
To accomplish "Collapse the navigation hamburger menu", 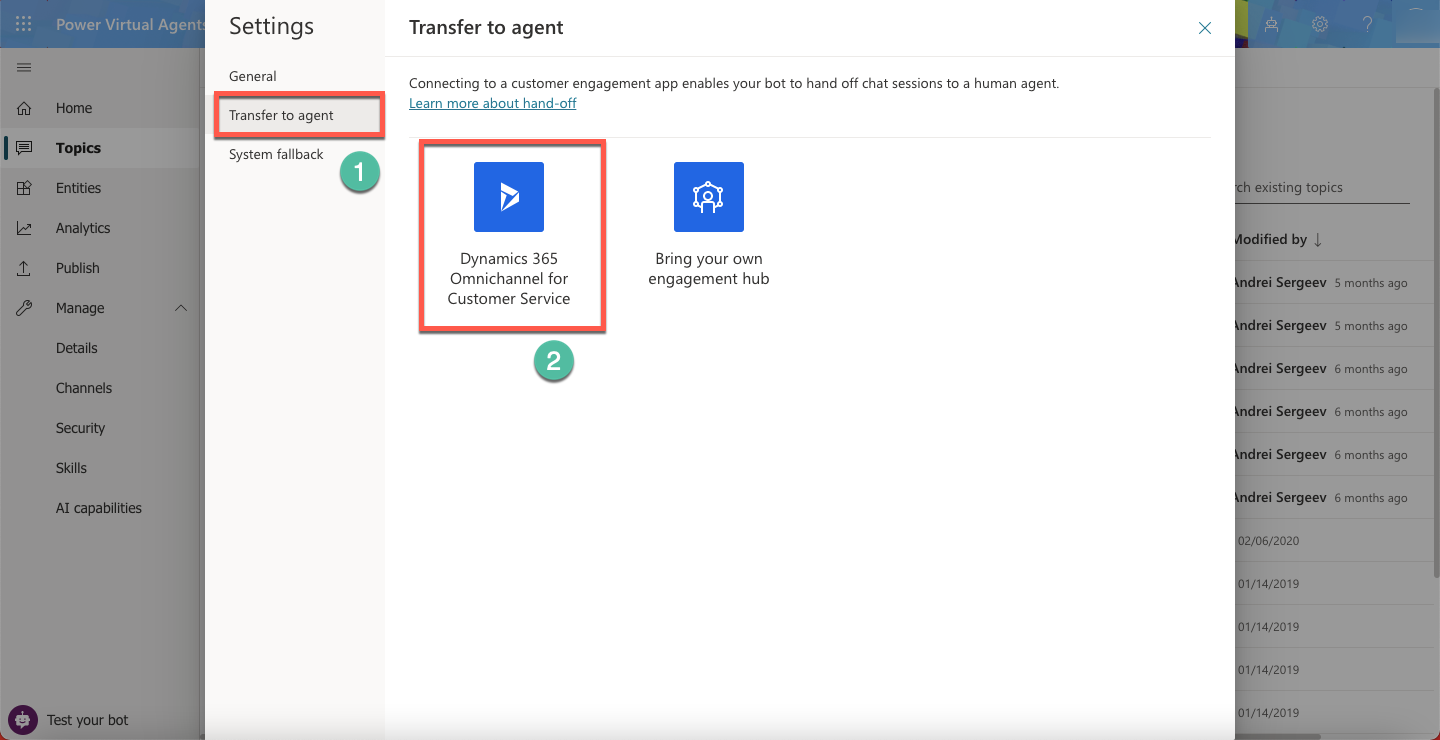I will click(24, 67).
